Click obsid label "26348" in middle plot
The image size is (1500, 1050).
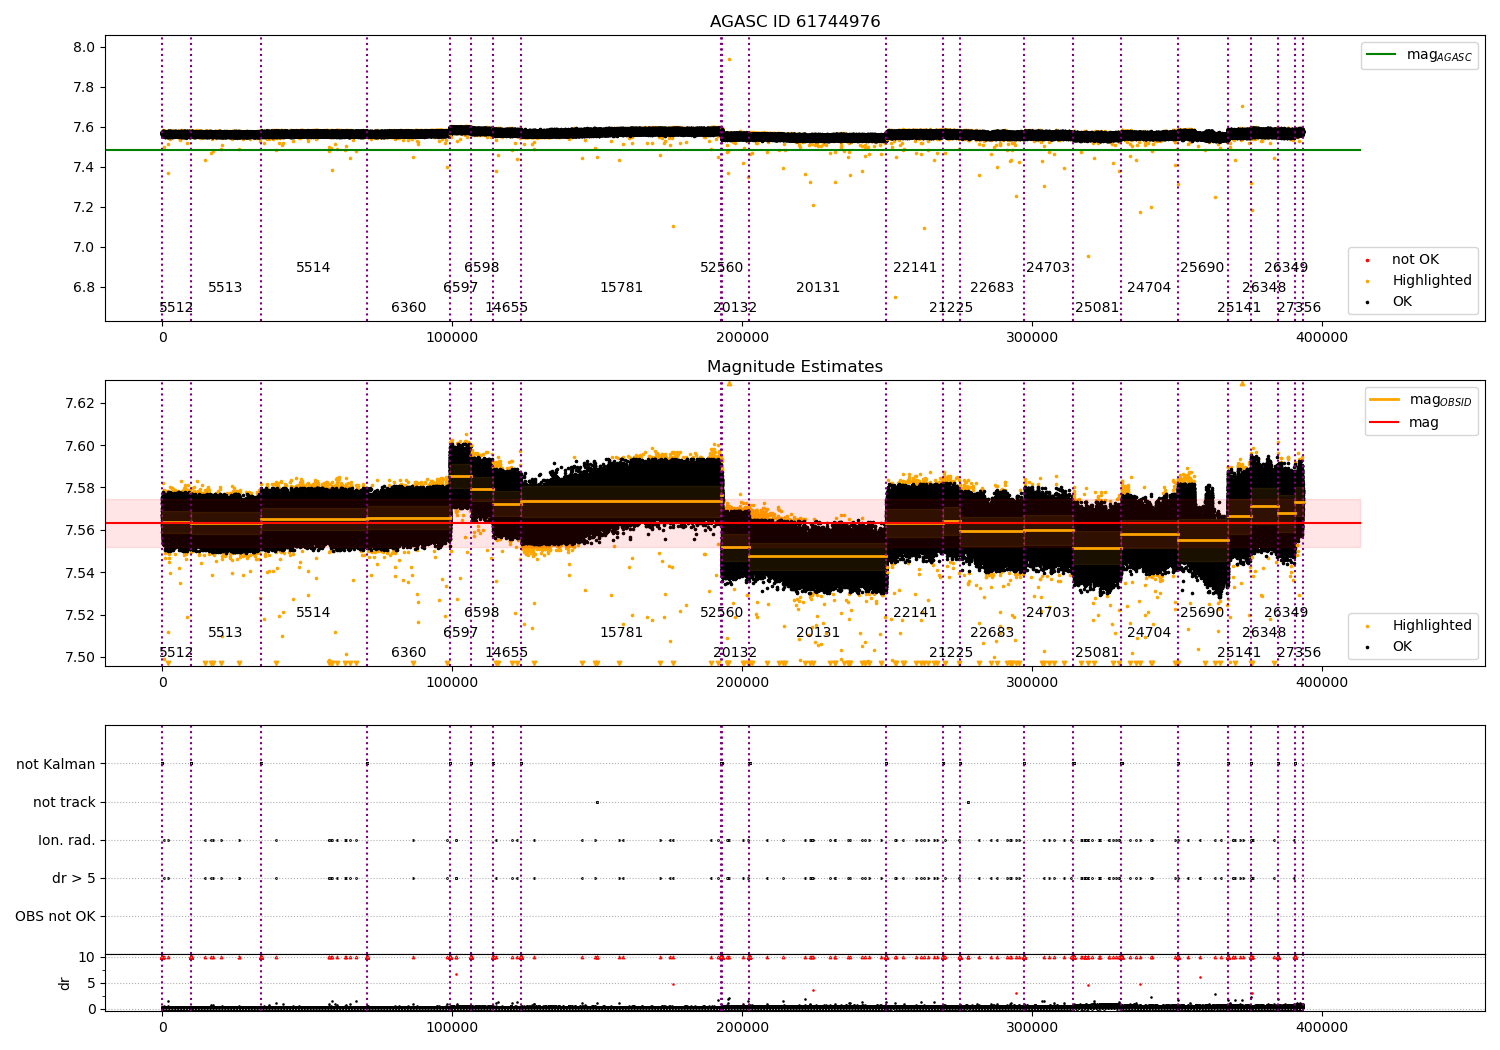[1264, 633]
